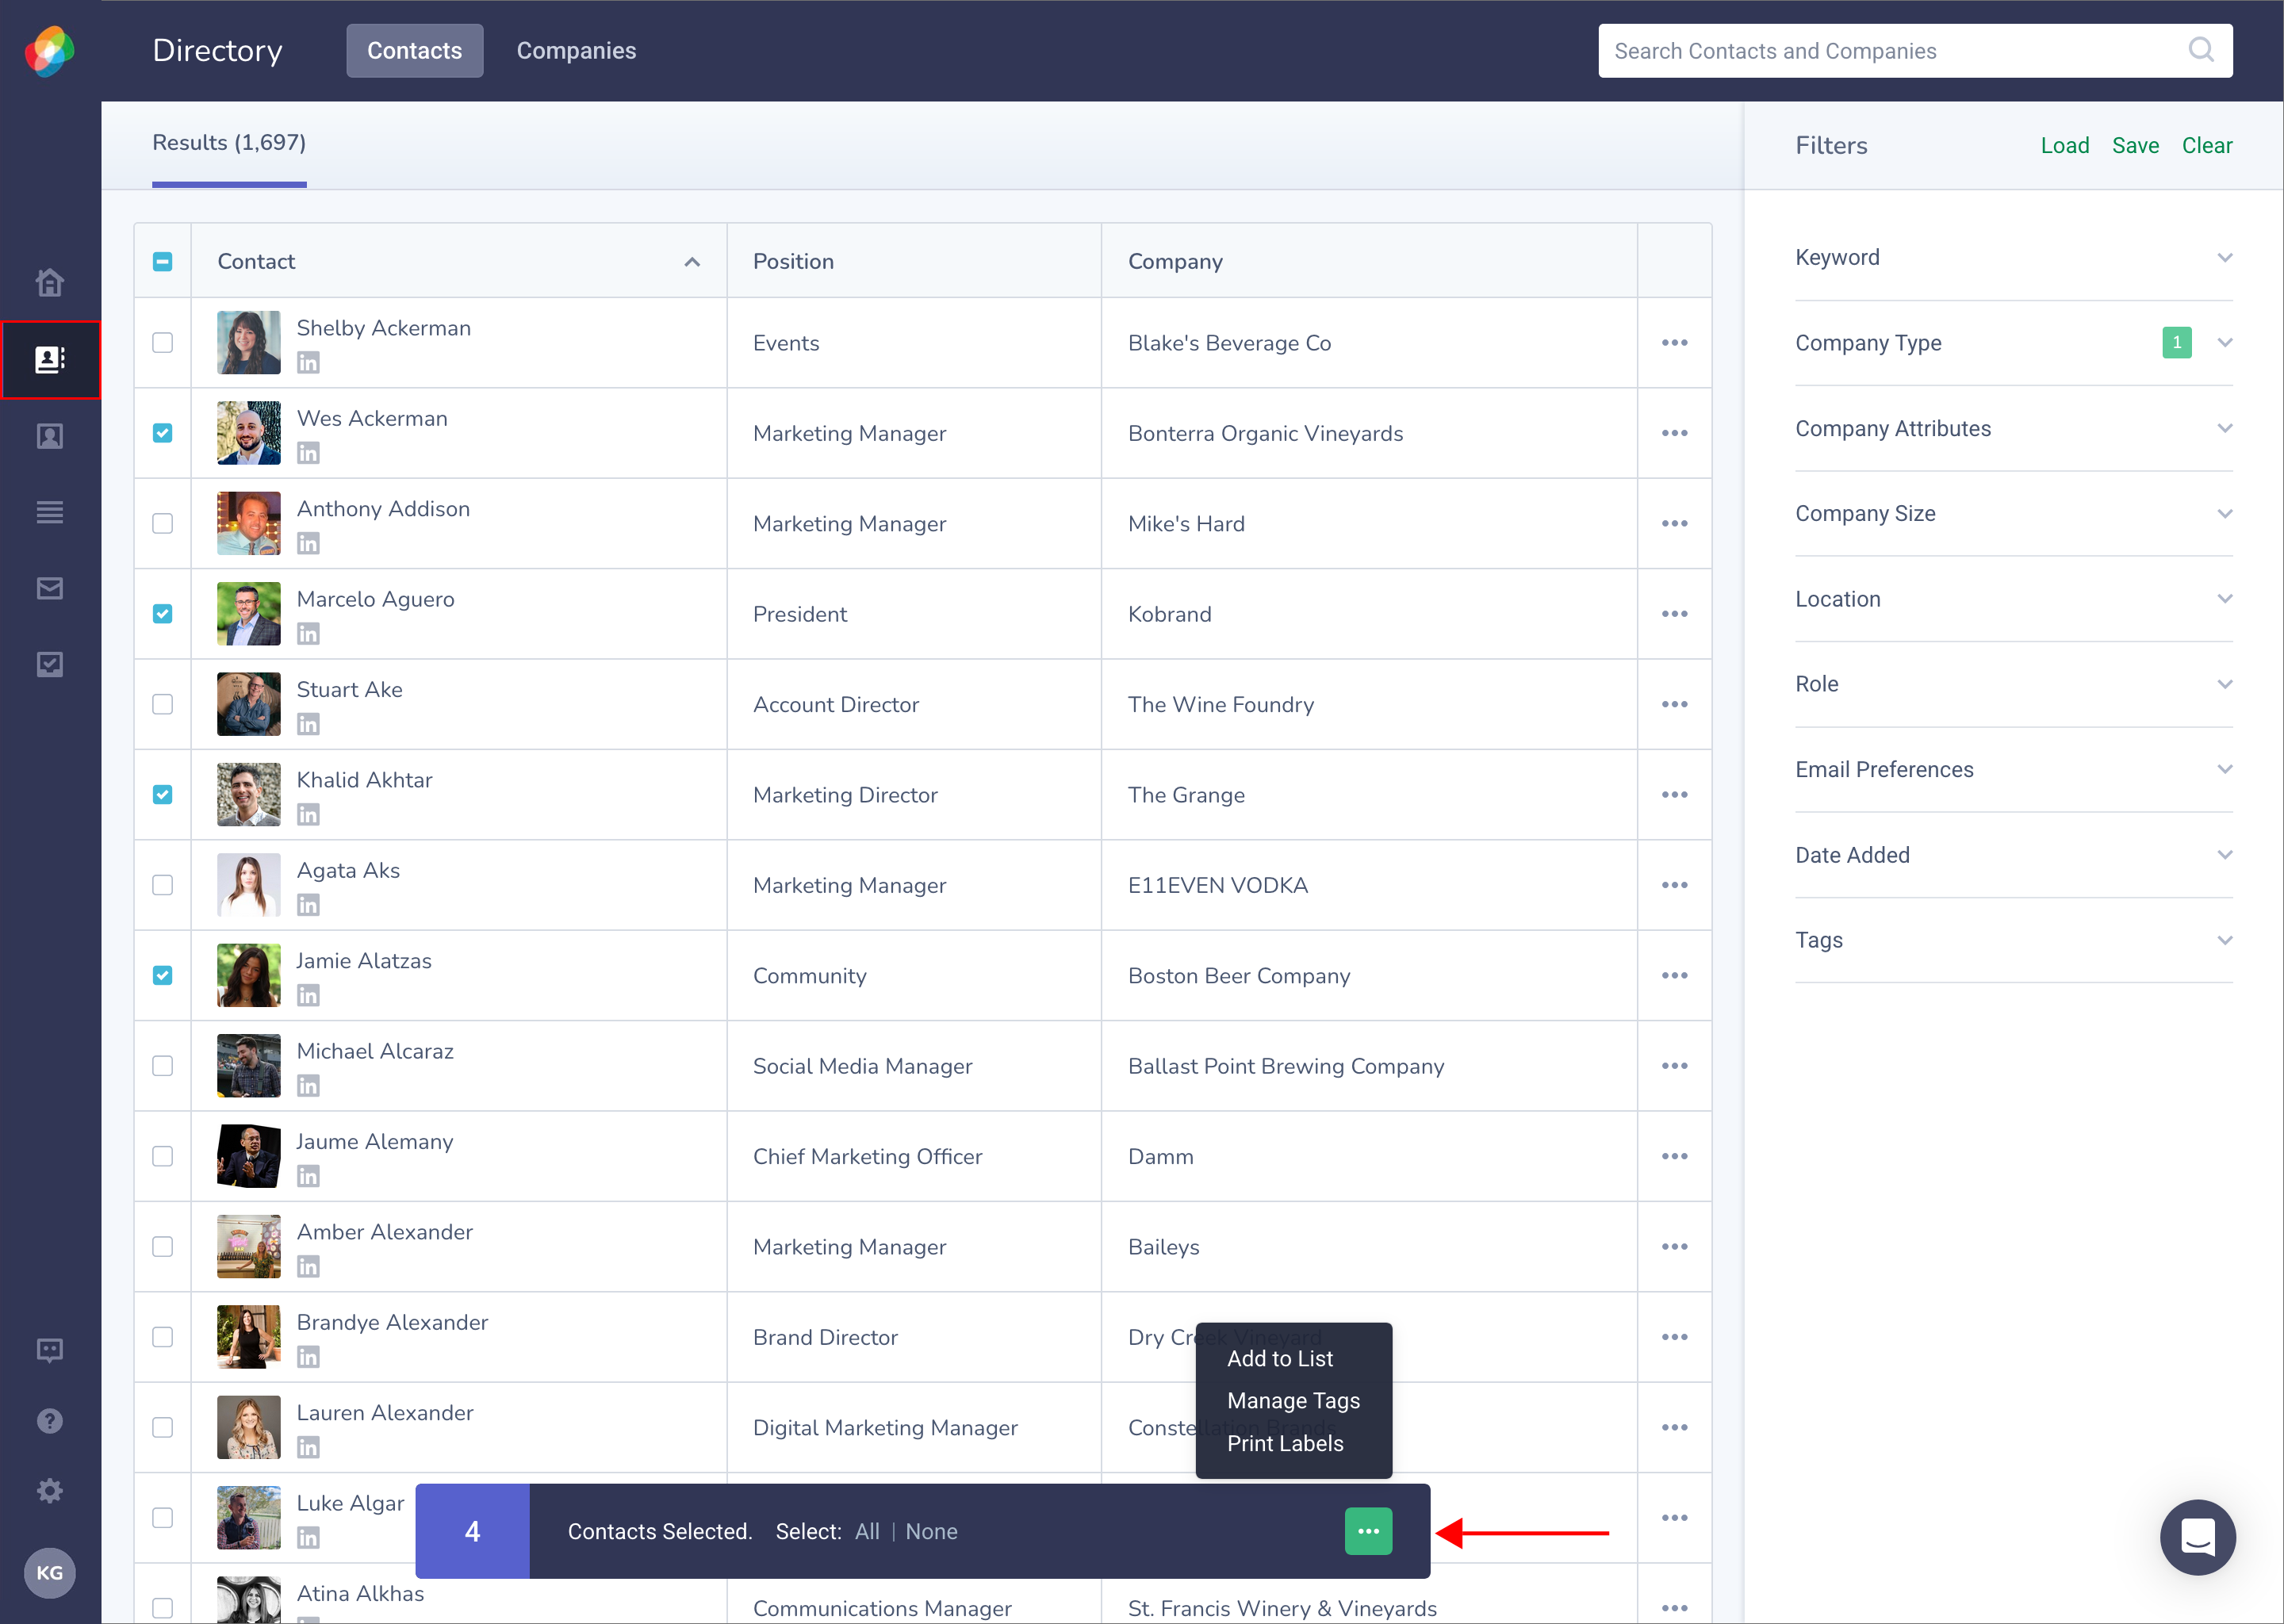The image size is (2284, 1624).
Task: Open the help question-mark icon
Action: (50, 1421)
